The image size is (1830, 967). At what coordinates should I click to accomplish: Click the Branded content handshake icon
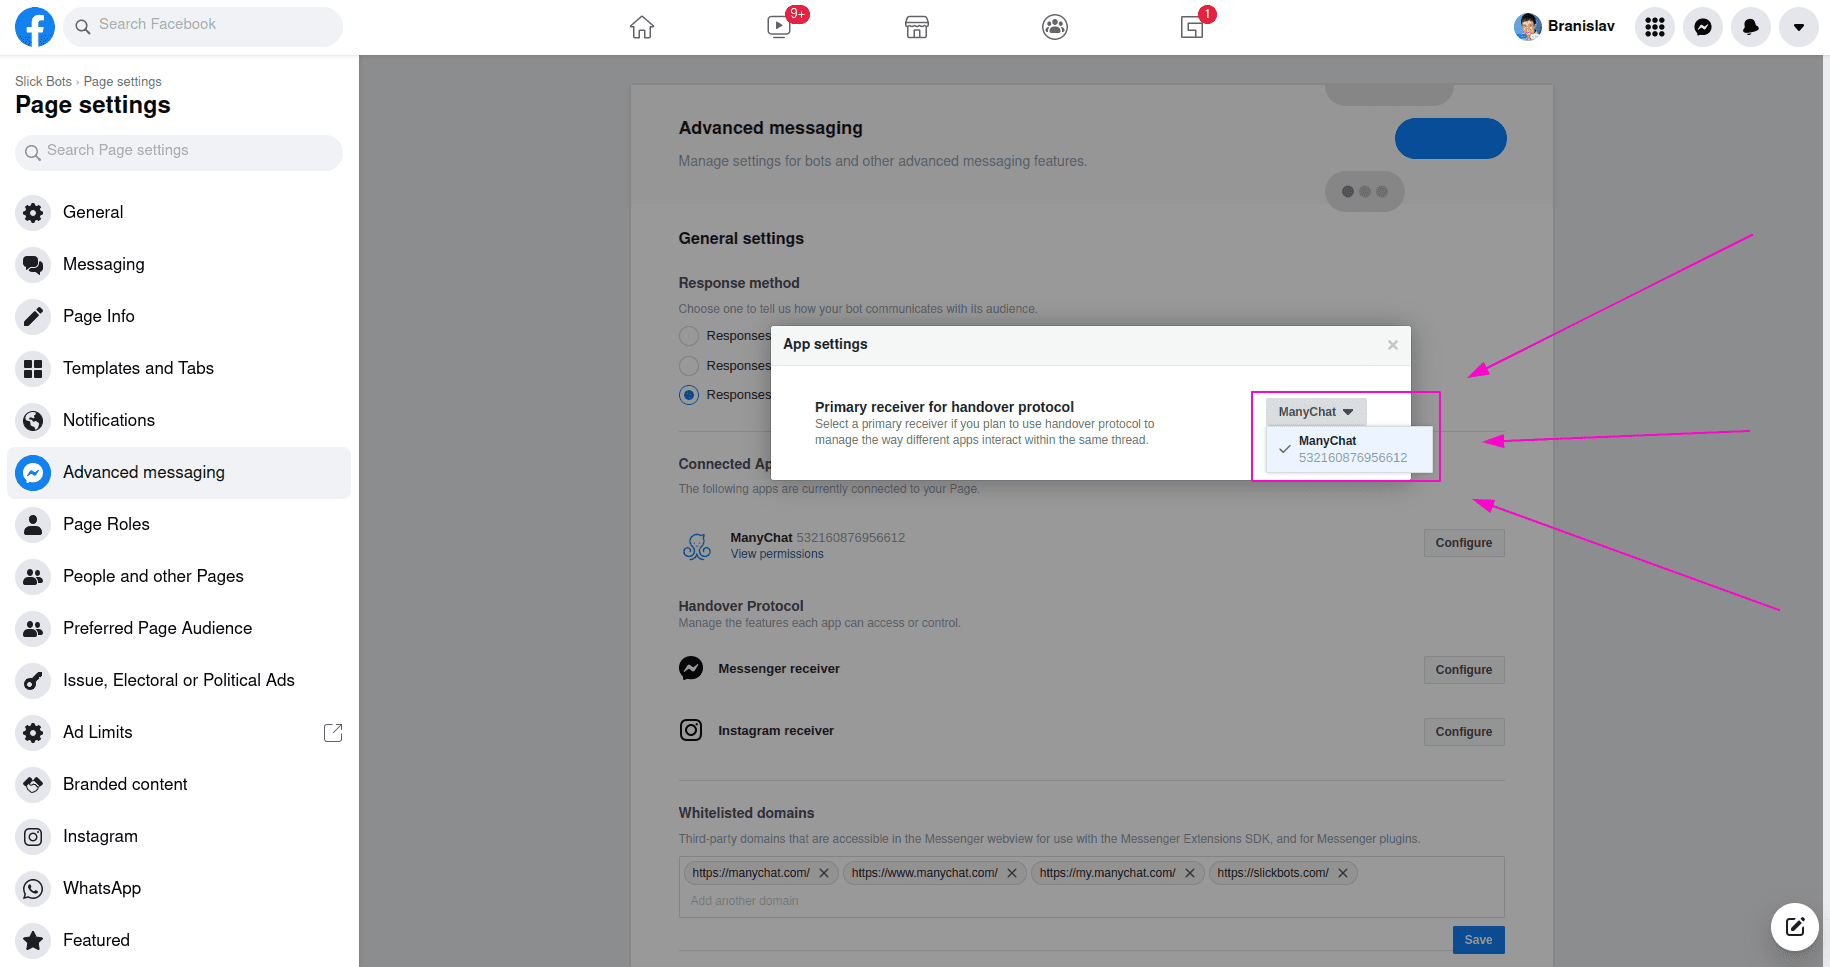[33, 785]
